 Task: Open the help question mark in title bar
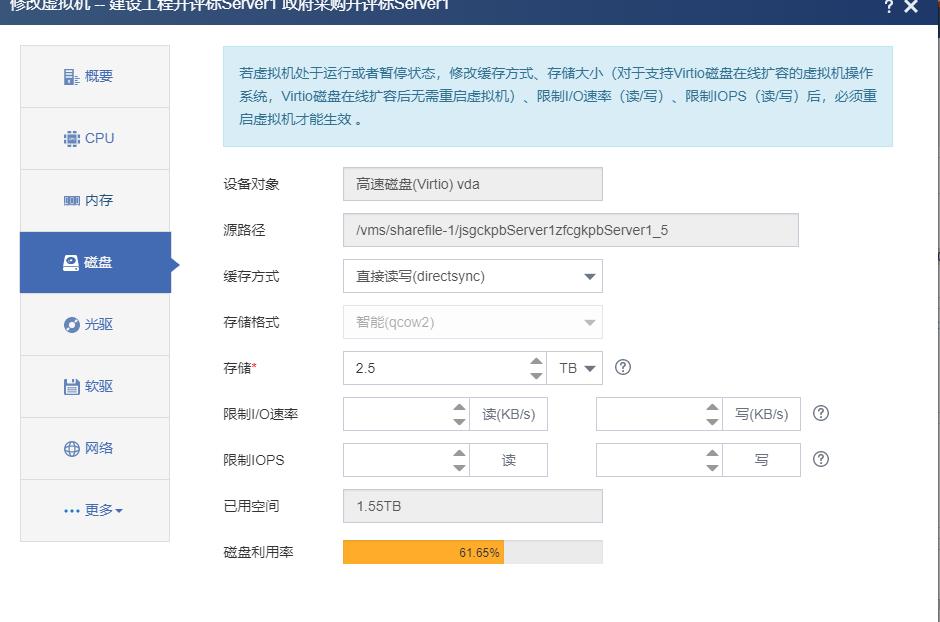(x=888, y=7)
